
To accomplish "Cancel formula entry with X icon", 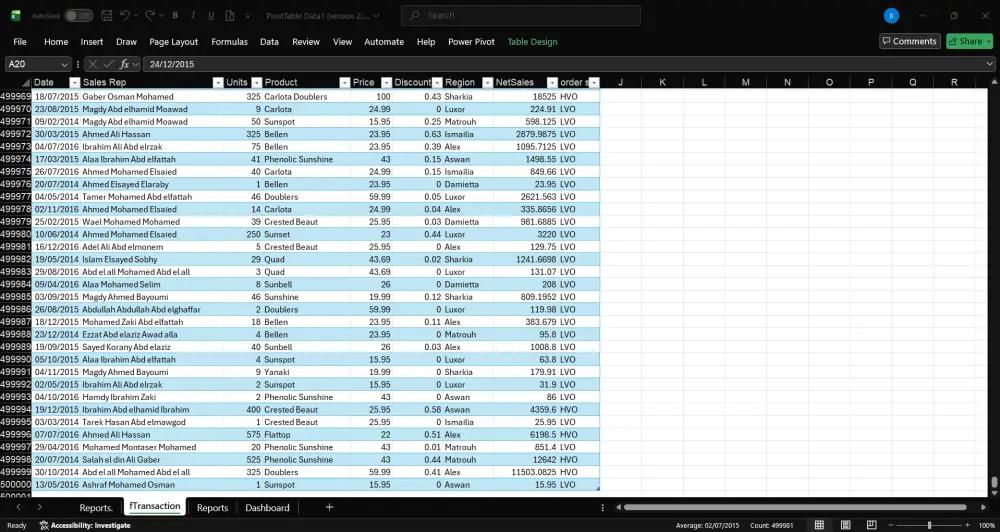I will point(92,64).
